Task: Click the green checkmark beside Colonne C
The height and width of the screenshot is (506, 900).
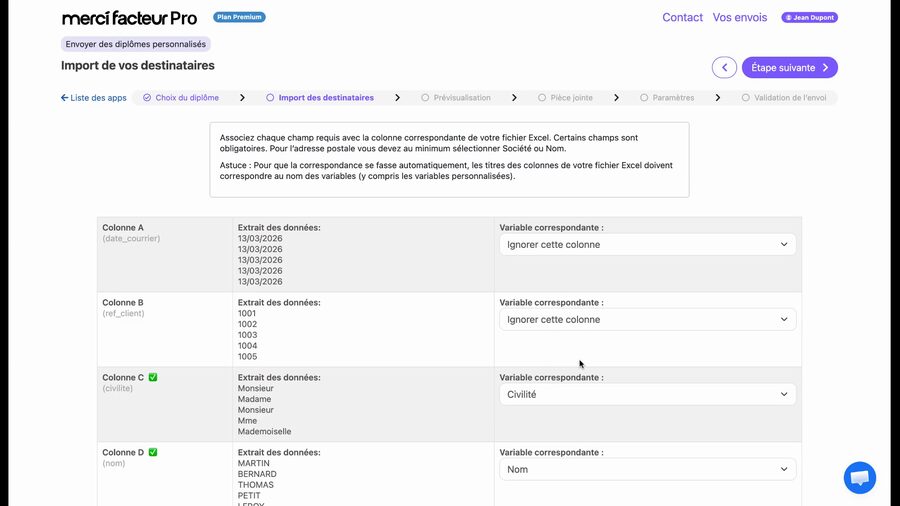Action: click(153, 378)
